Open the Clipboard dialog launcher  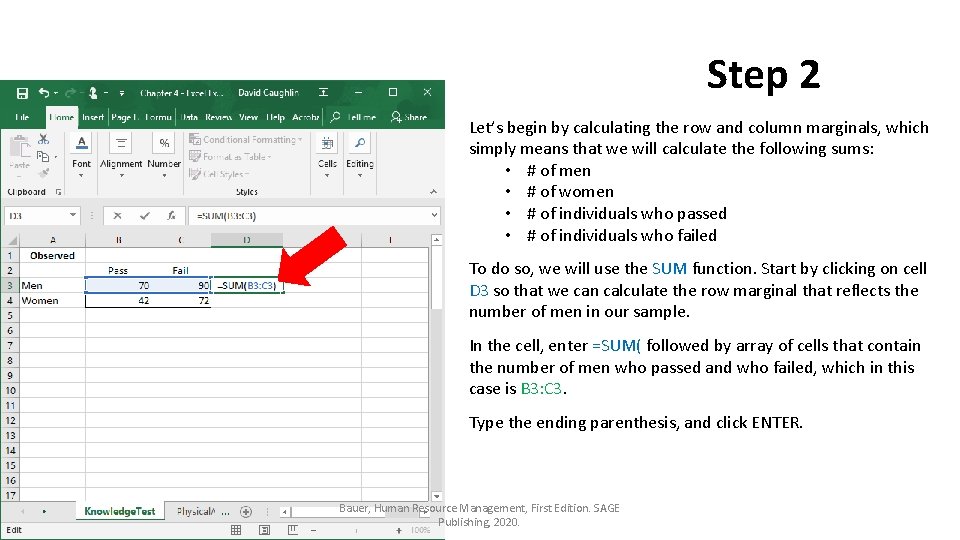[58, 192]
